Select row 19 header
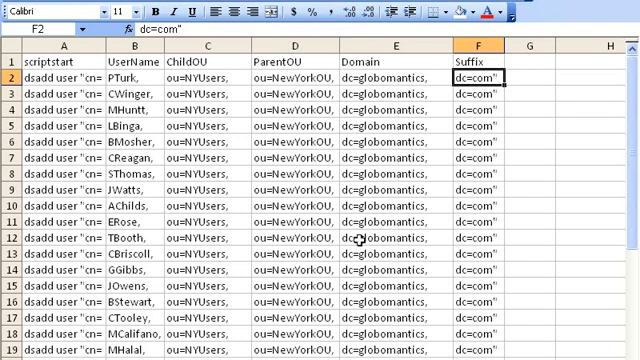 click(11, 350)
